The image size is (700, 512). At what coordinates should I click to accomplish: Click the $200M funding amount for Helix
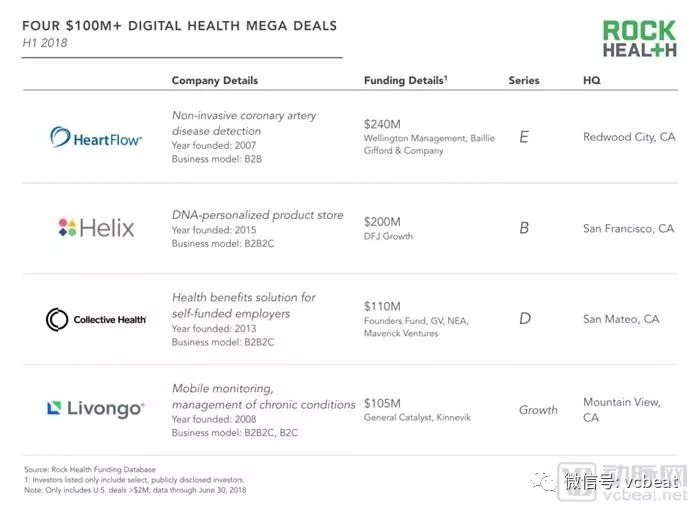[383, 222]
